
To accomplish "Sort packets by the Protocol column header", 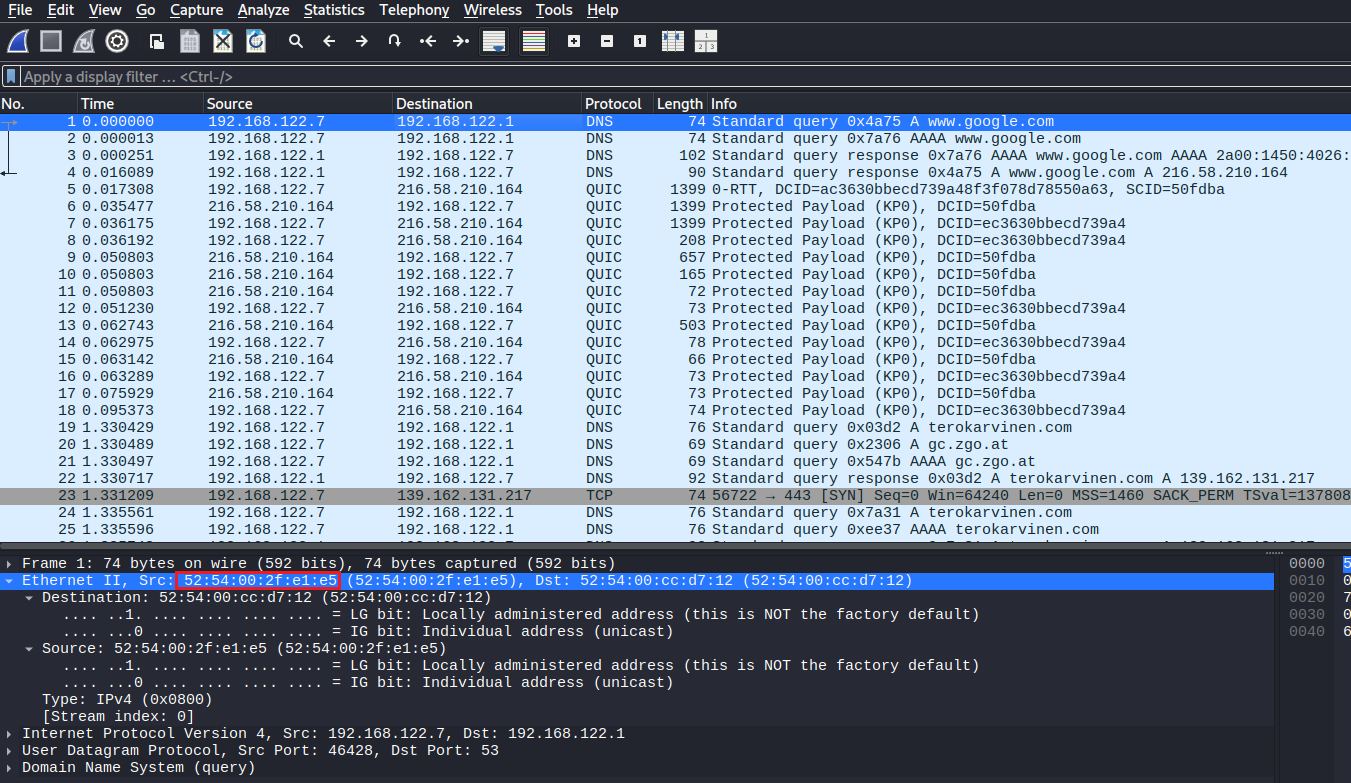I will (613, 104).
